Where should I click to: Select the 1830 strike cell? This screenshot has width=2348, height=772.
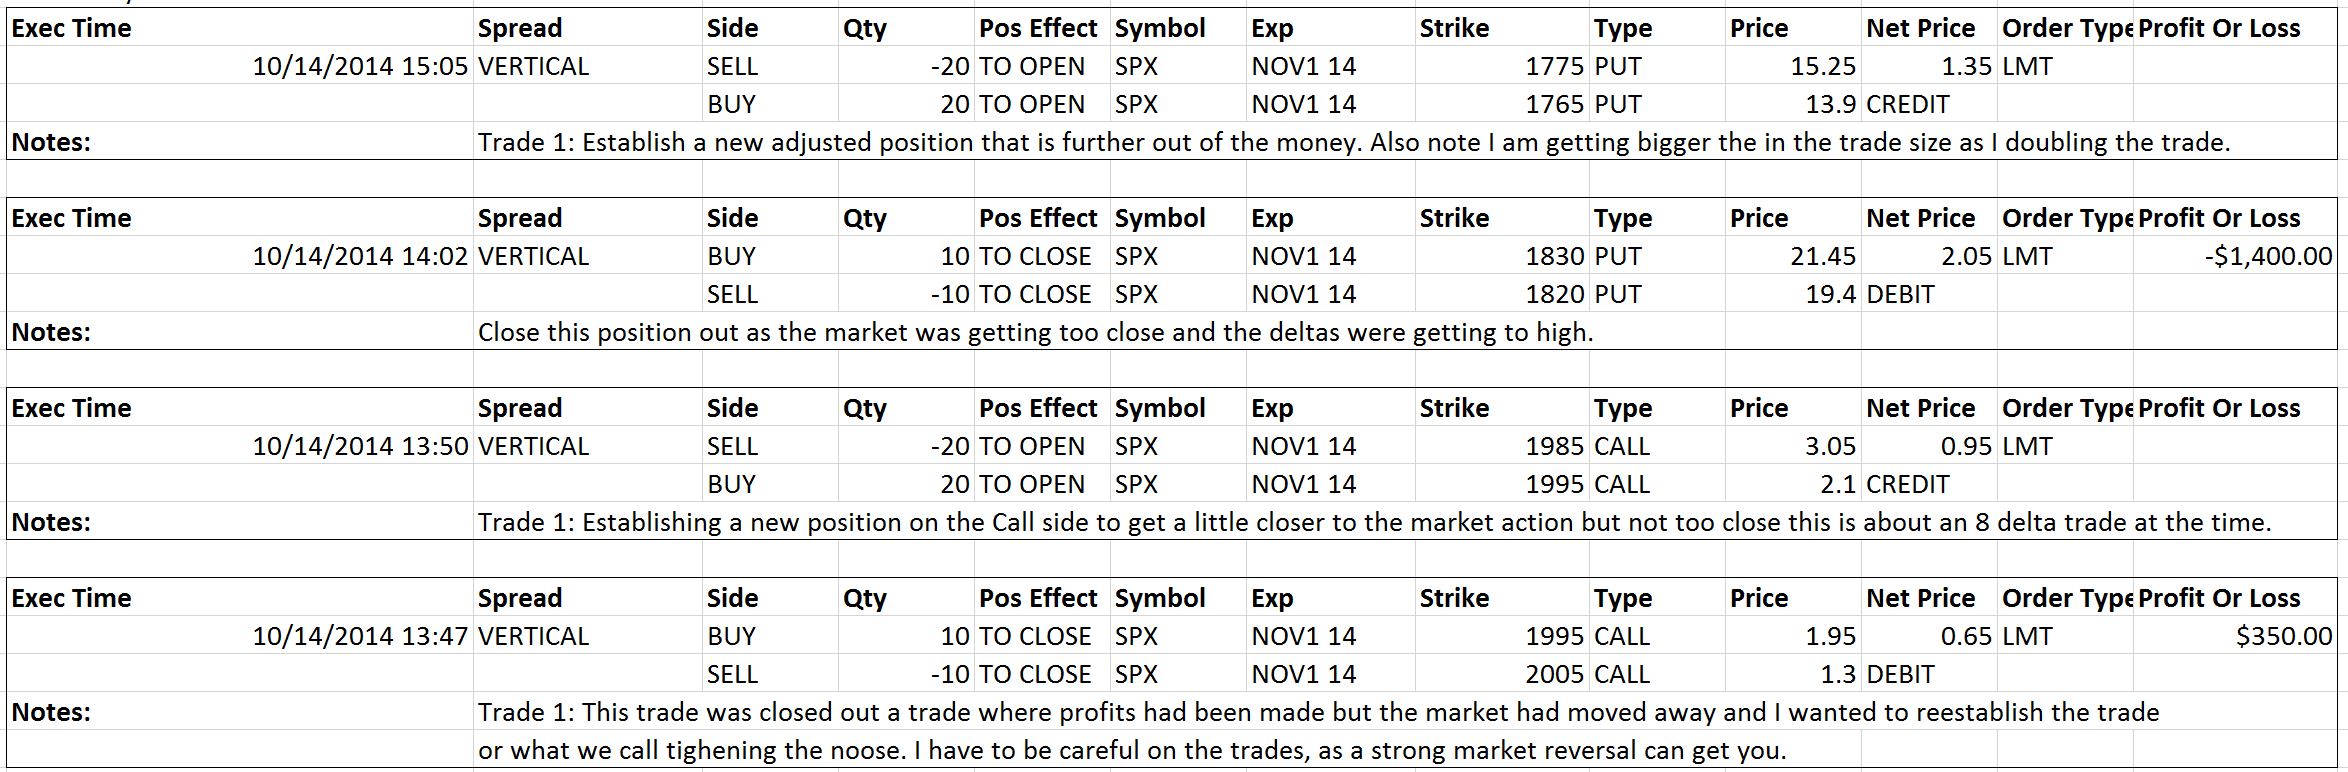pos(1502,256)
